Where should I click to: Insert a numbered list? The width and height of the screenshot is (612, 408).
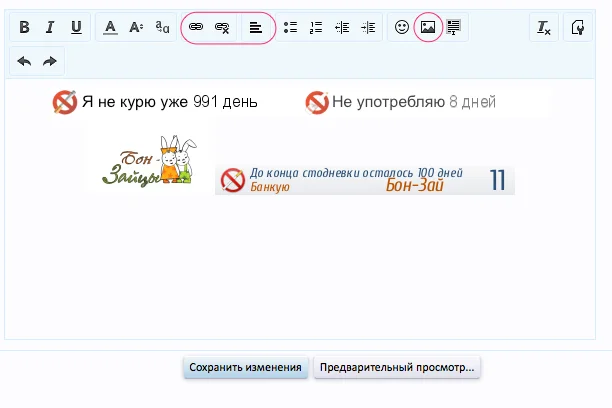tap(317, 28)
